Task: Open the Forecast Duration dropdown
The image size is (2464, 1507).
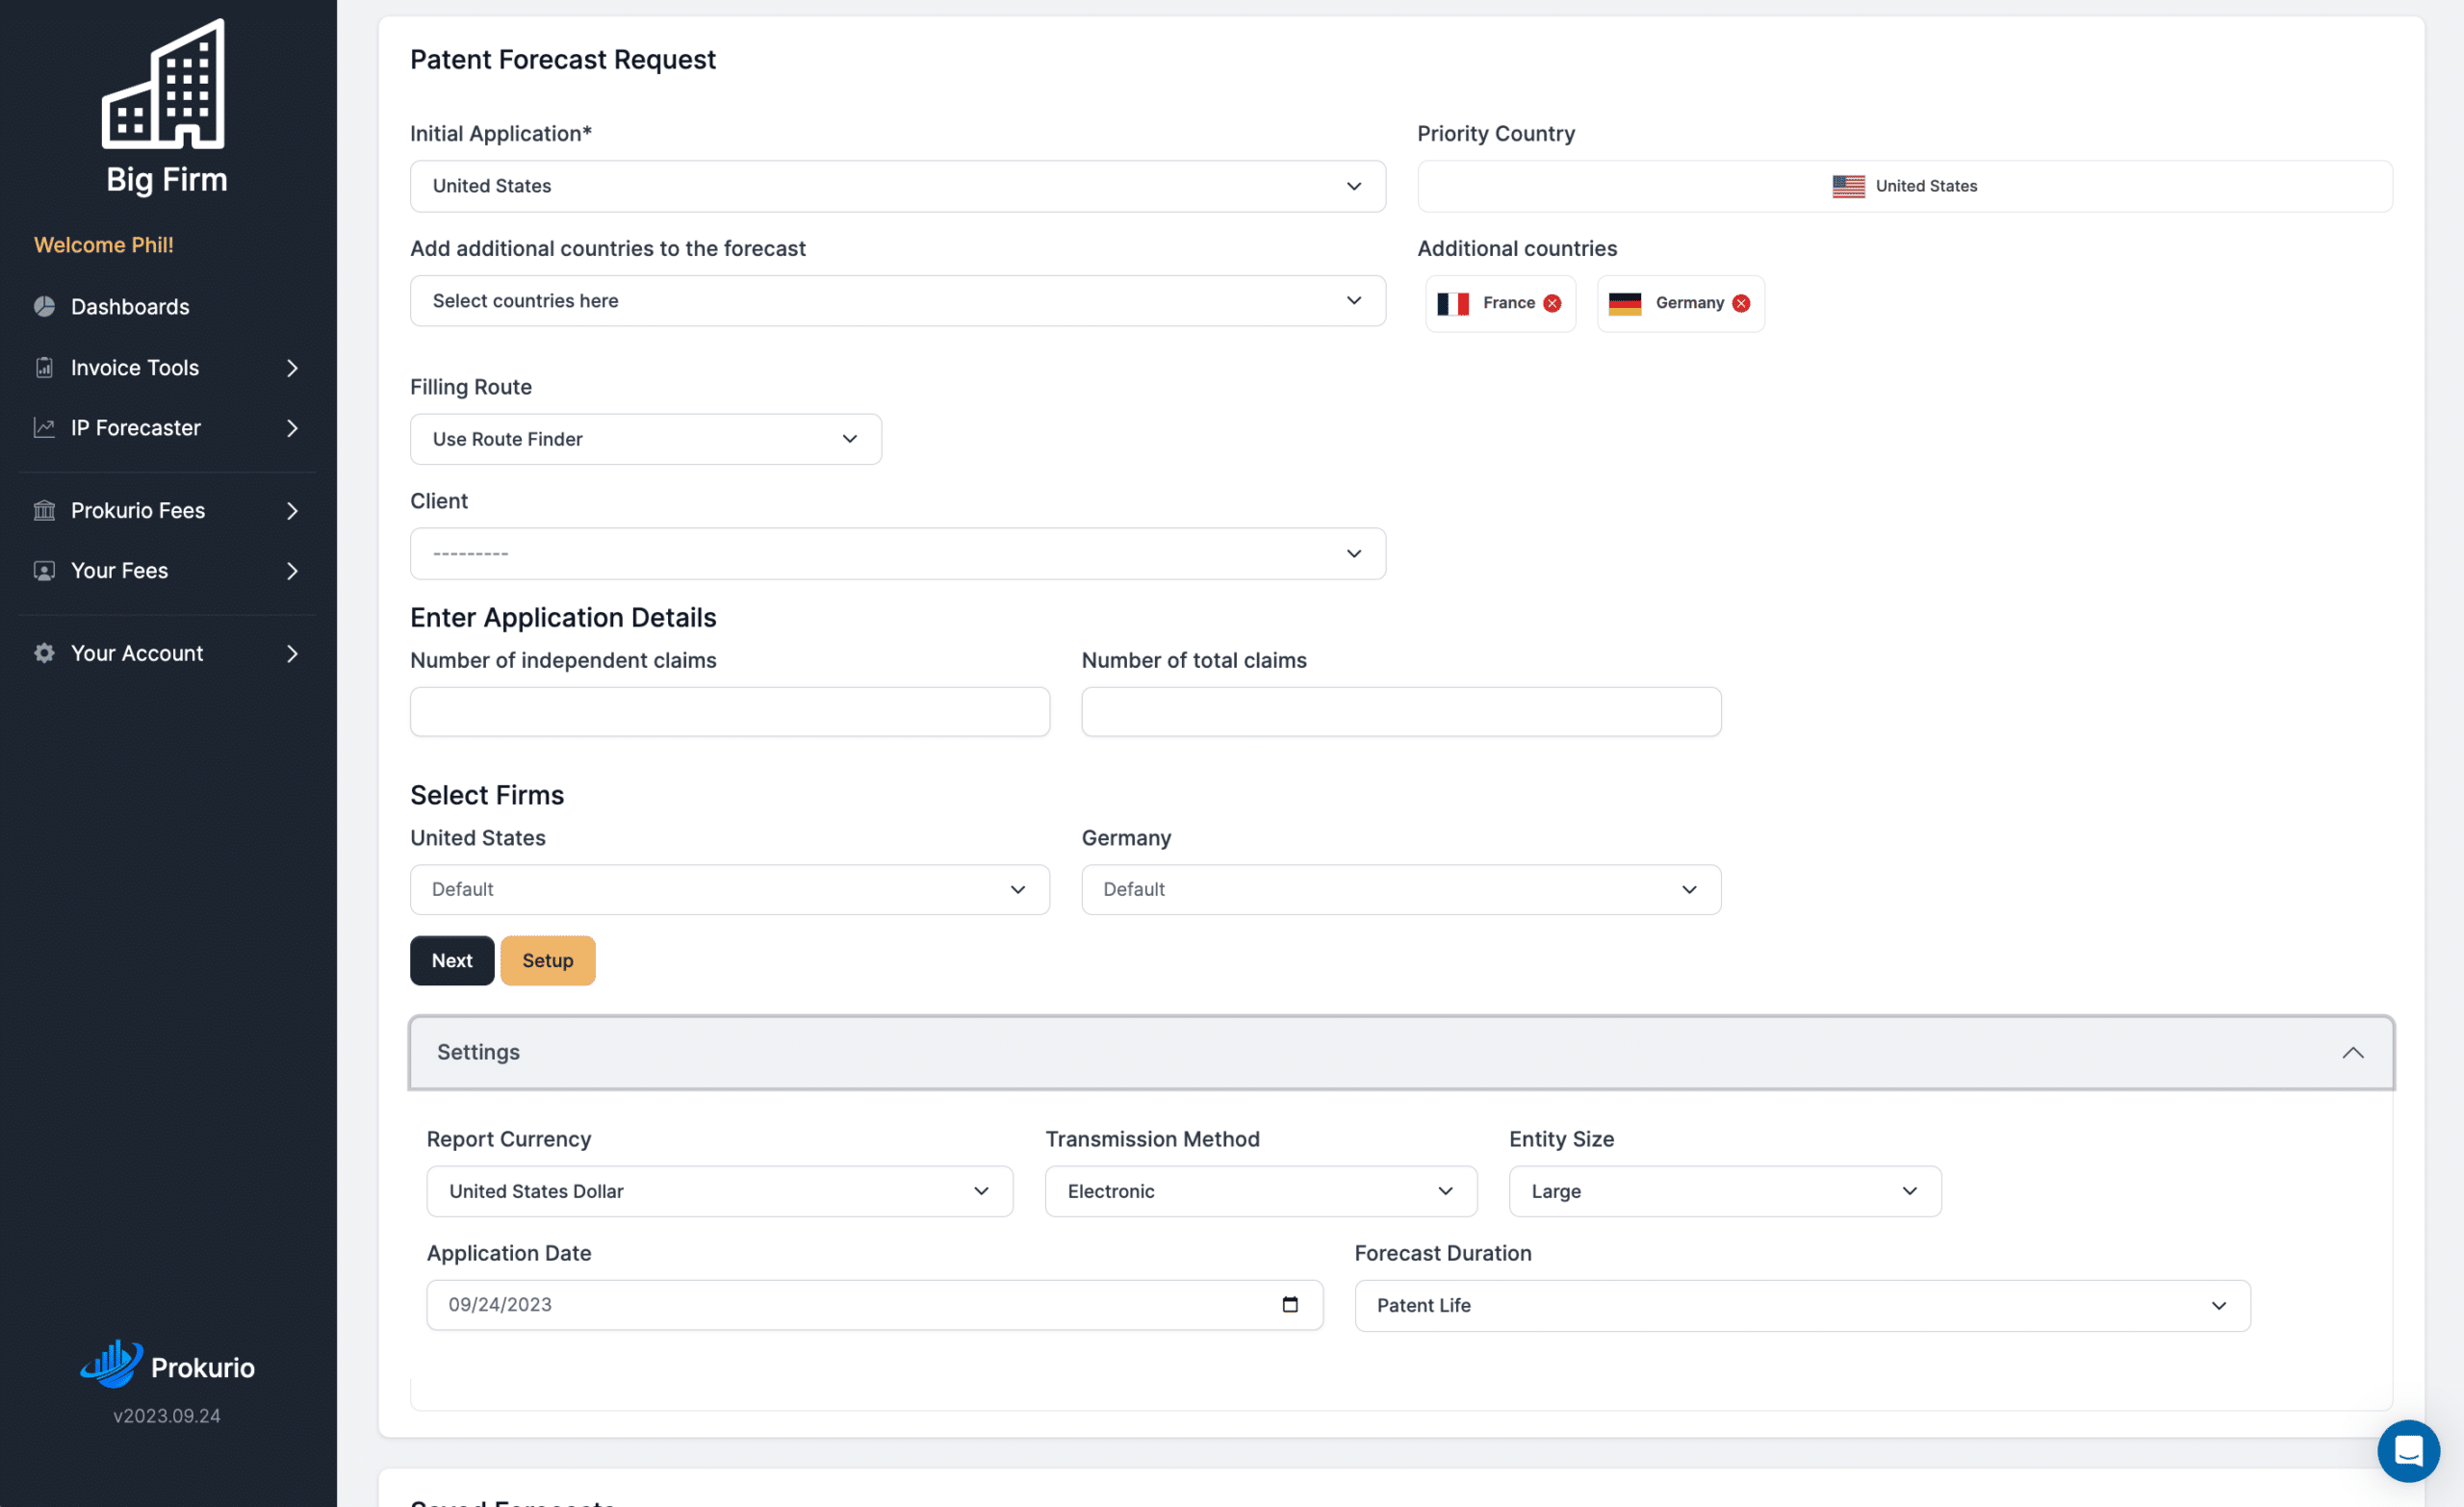Action: [x=1802, y=1305]
